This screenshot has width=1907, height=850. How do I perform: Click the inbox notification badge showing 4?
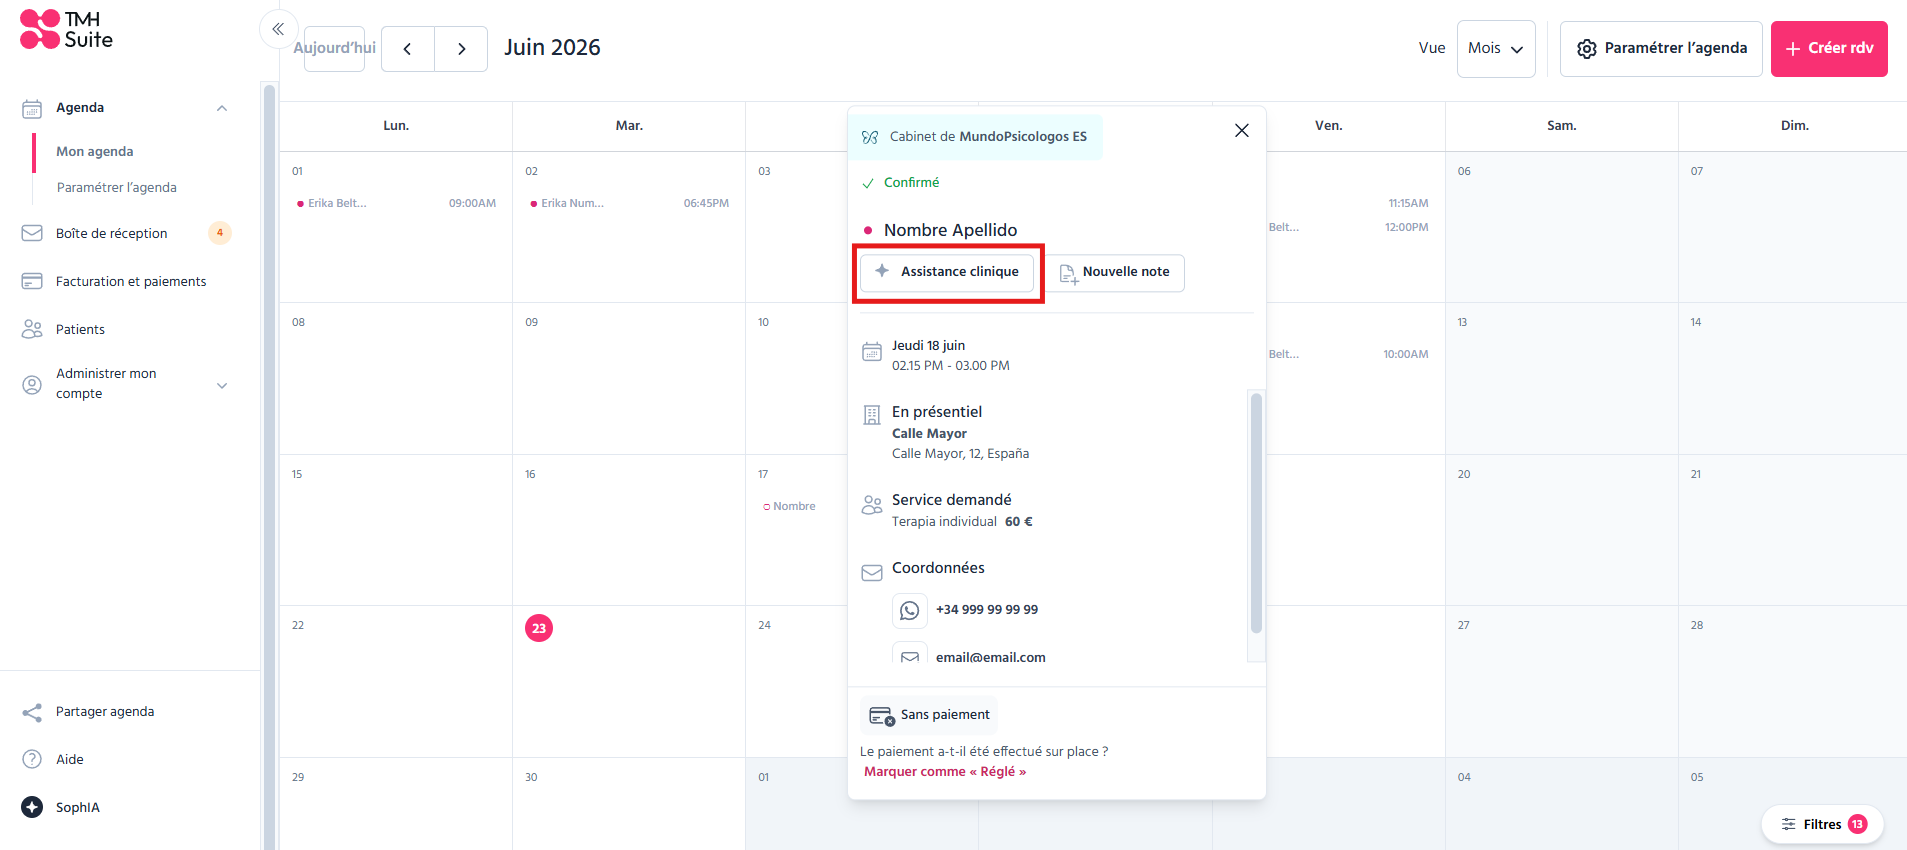[220, 233]
